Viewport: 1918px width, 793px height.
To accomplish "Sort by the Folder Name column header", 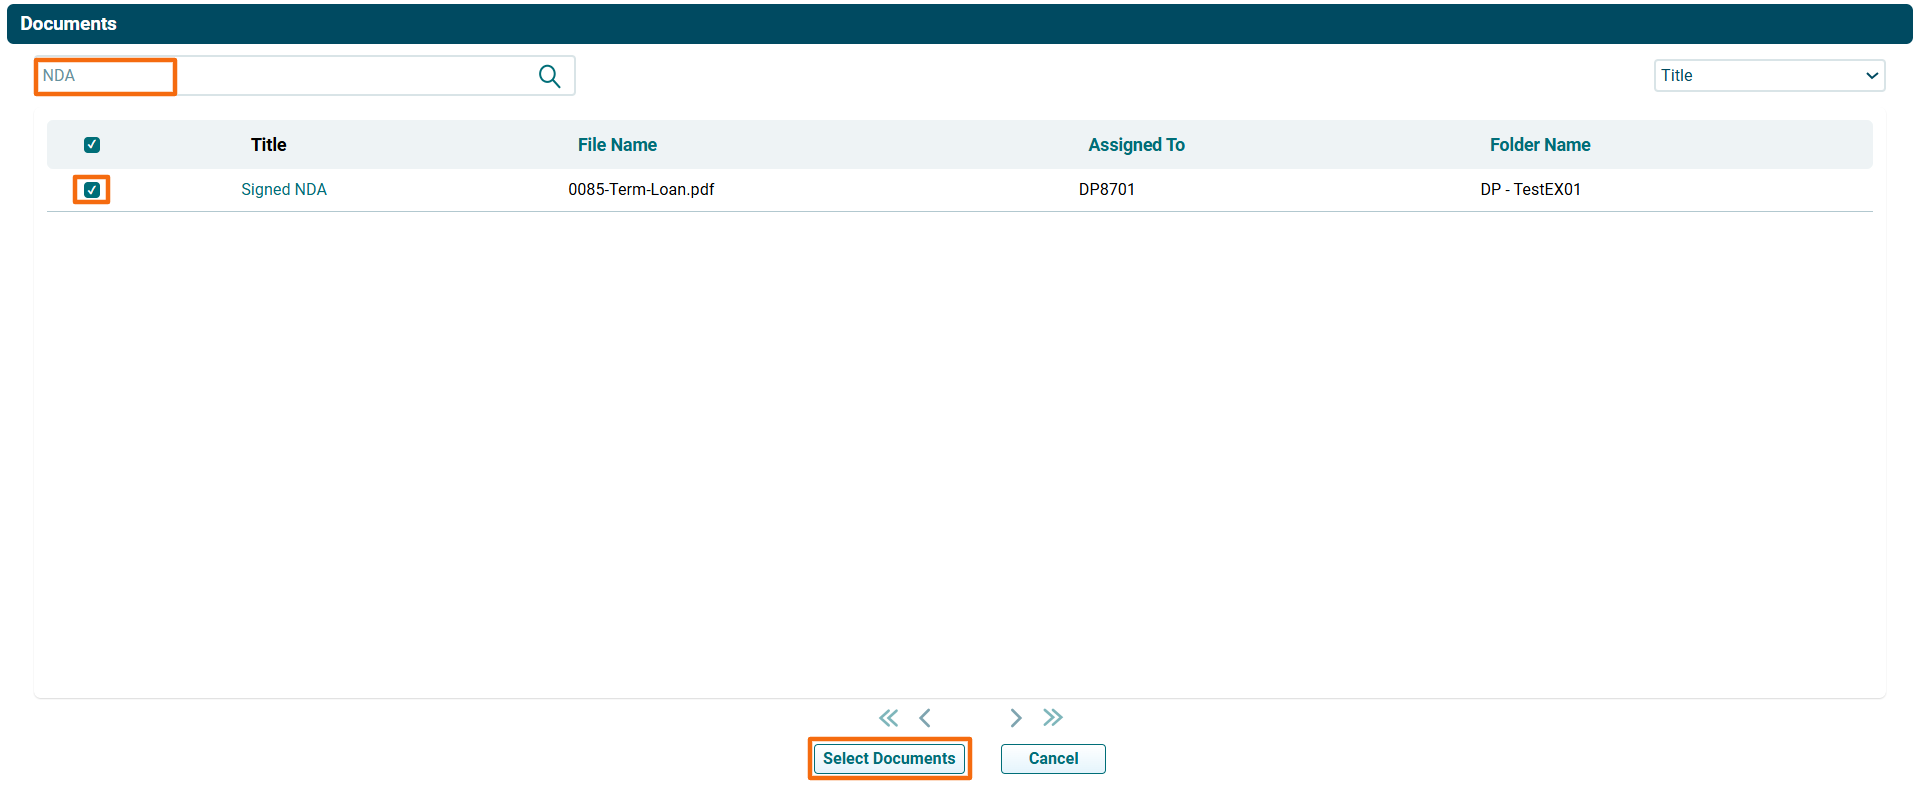I will click(1539, 145).
